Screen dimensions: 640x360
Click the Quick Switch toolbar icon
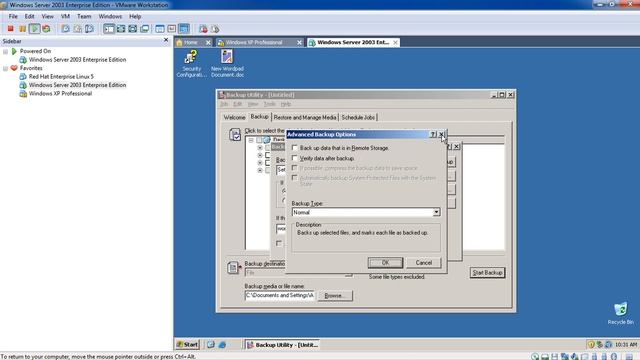click(x=133, y=29)
